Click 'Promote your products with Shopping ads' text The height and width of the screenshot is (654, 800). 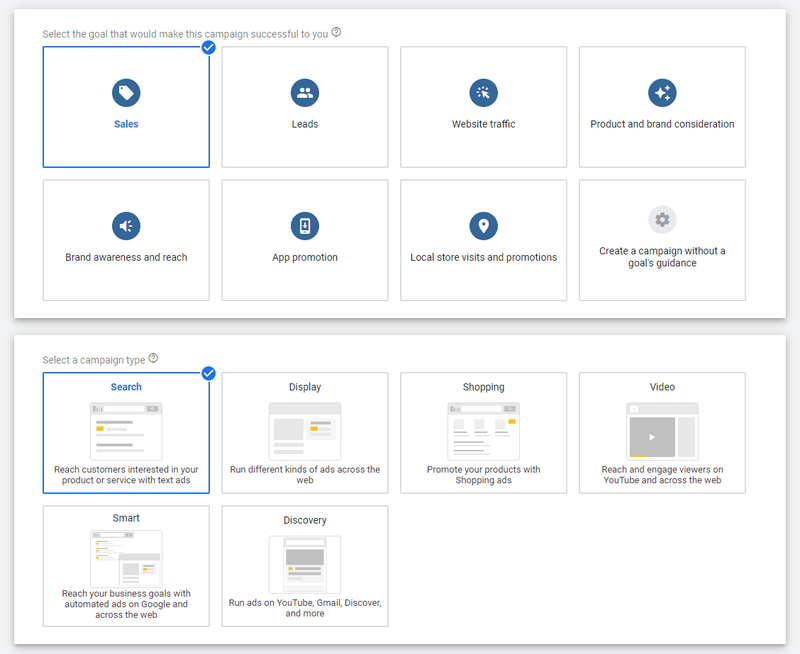click(483, 474)
